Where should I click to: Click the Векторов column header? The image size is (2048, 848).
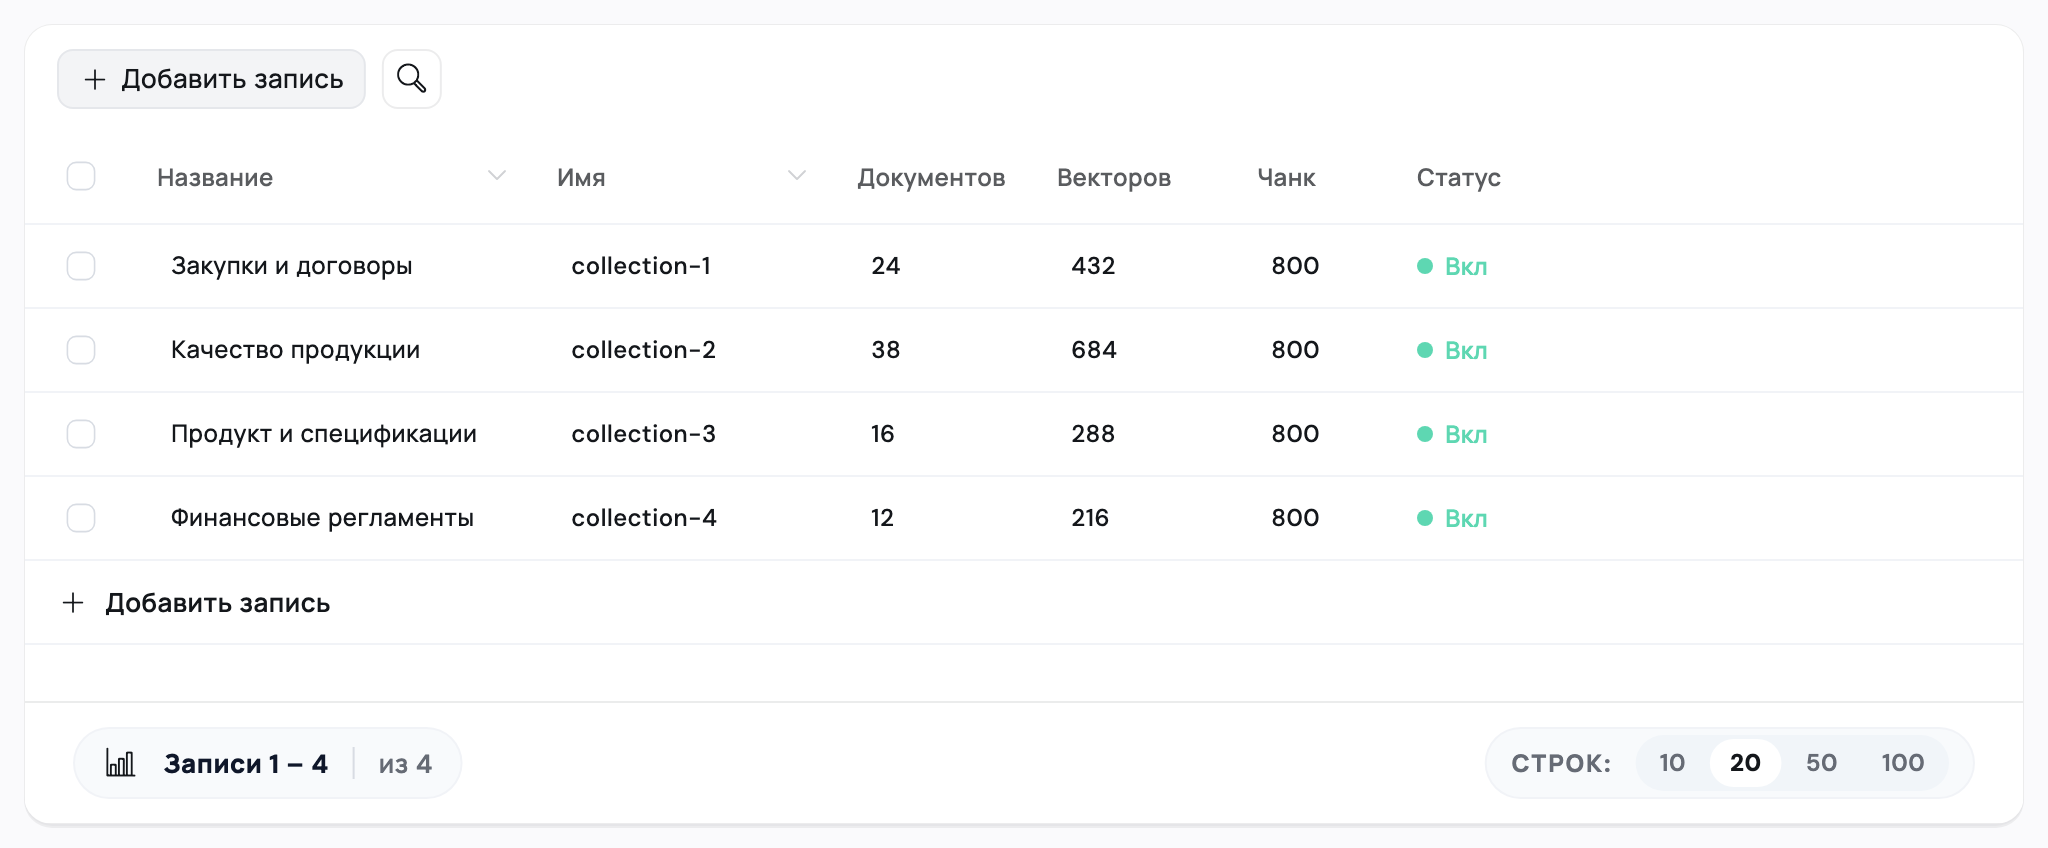[x=1113, y=177]
